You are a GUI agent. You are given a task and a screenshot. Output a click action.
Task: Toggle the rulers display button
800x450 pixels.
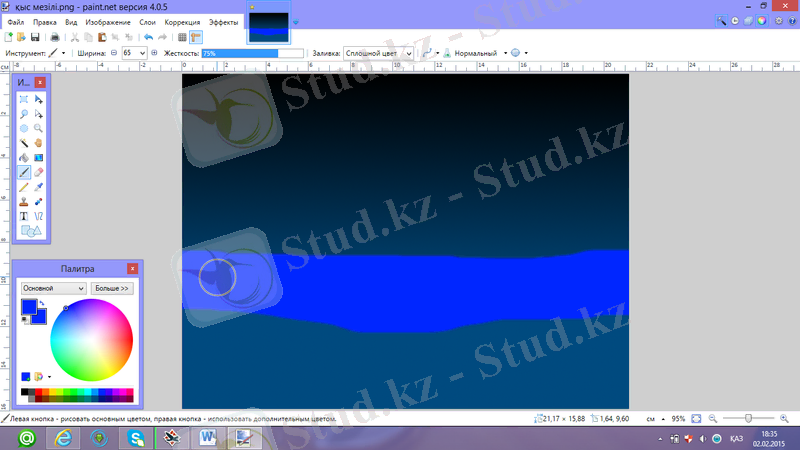click(196, 37)
